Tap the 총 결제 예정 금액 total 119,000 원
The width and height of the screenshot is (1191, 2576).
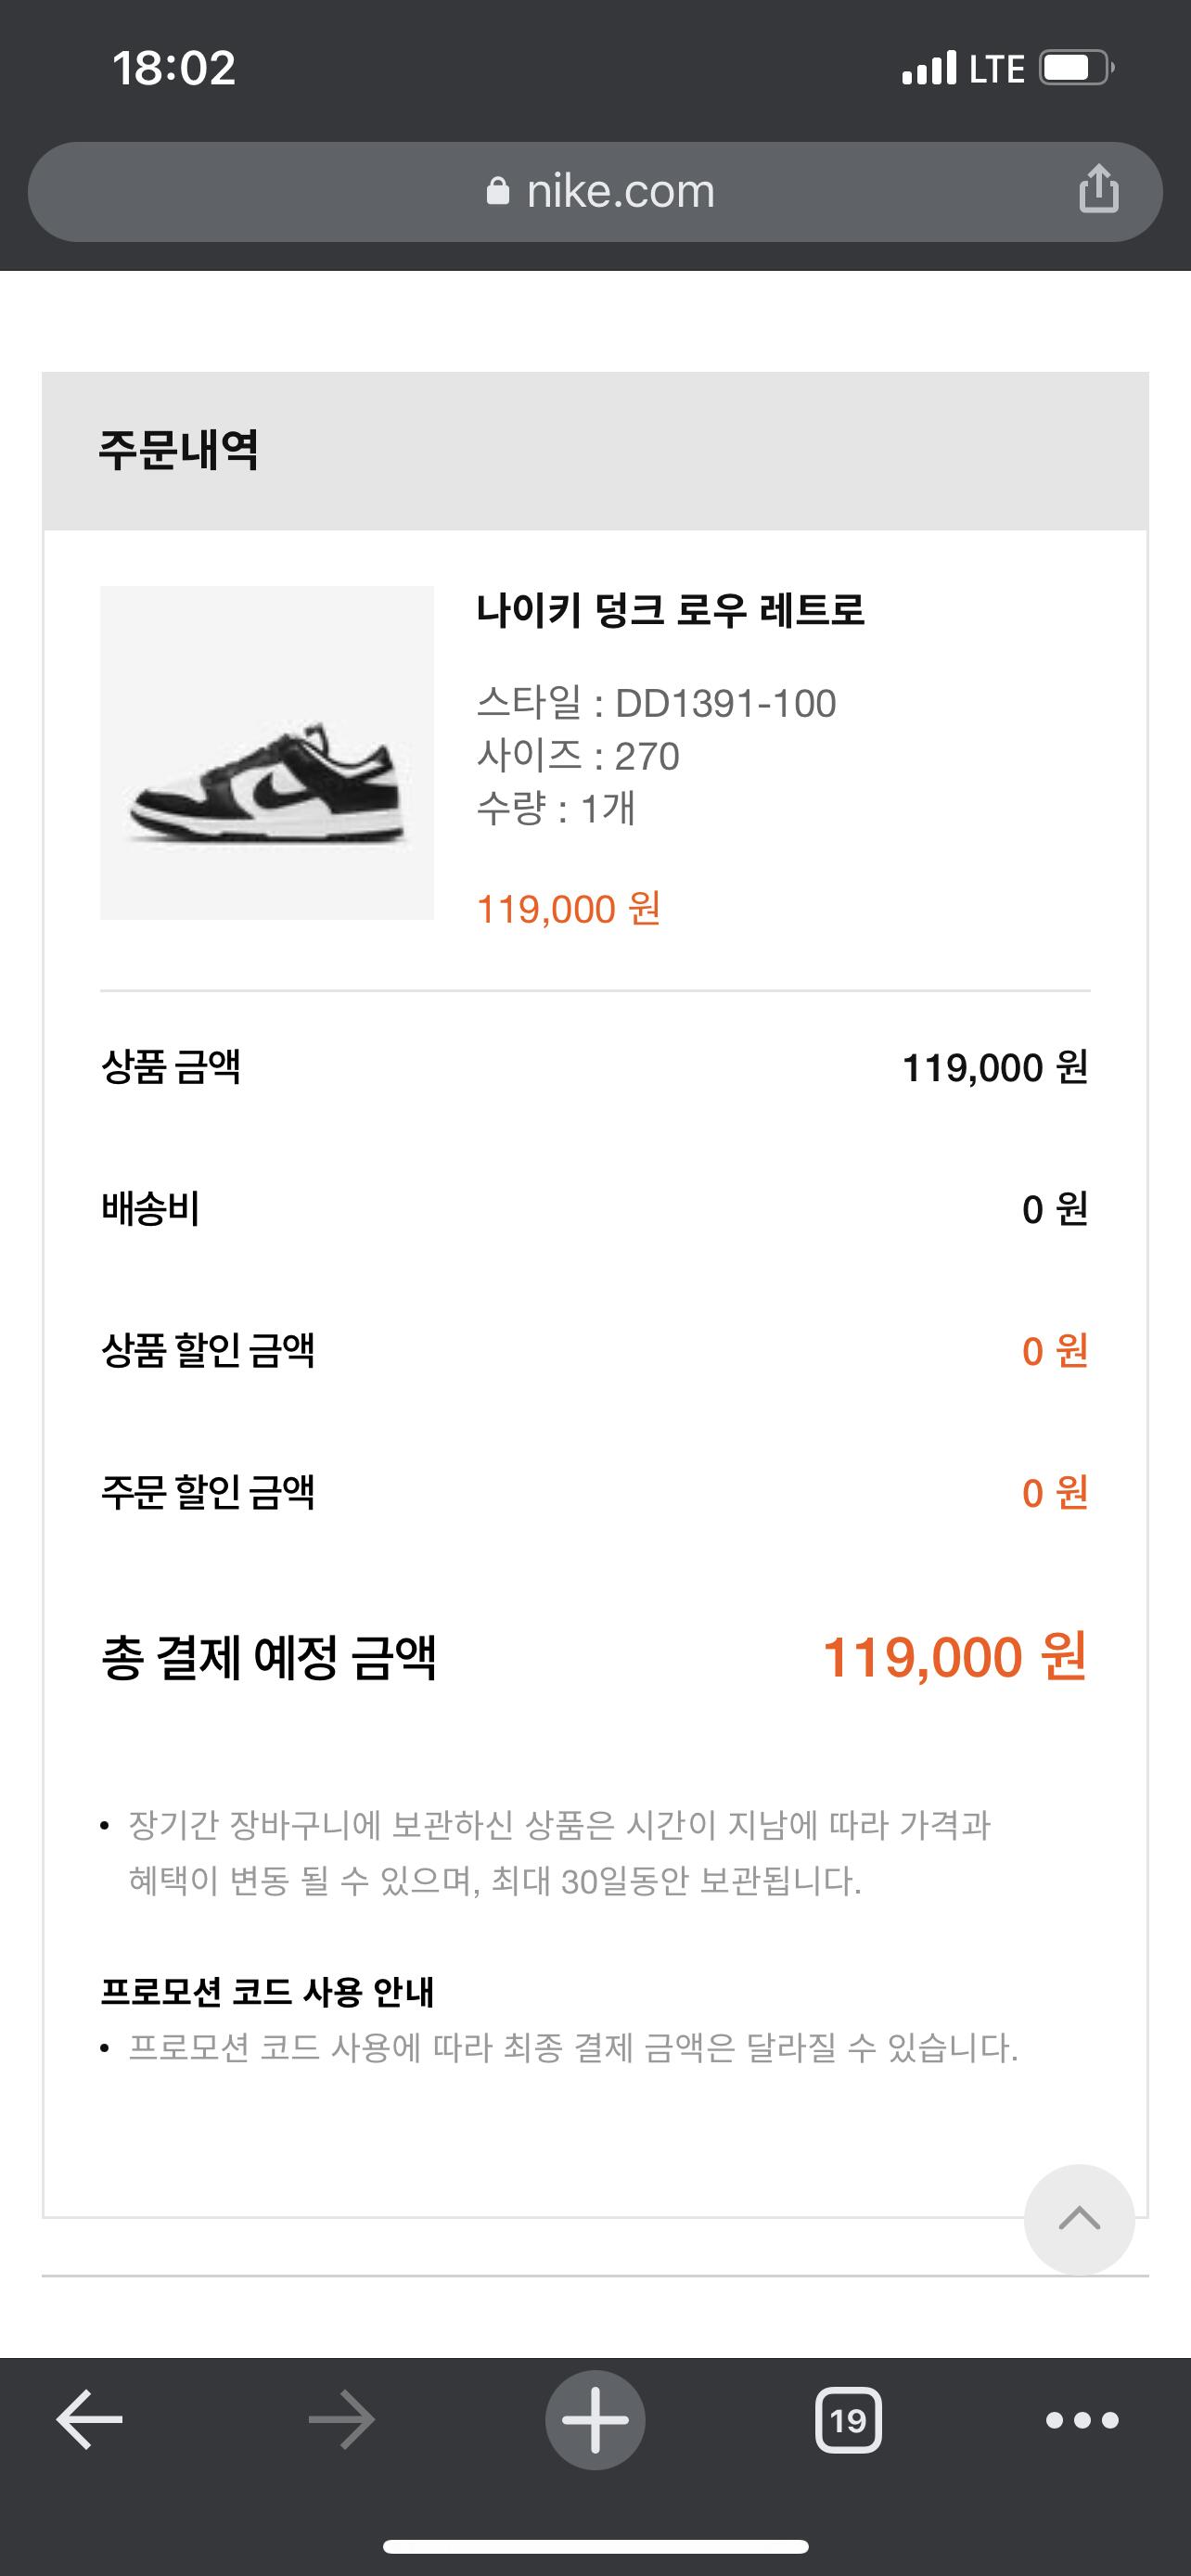point(954,1657)
